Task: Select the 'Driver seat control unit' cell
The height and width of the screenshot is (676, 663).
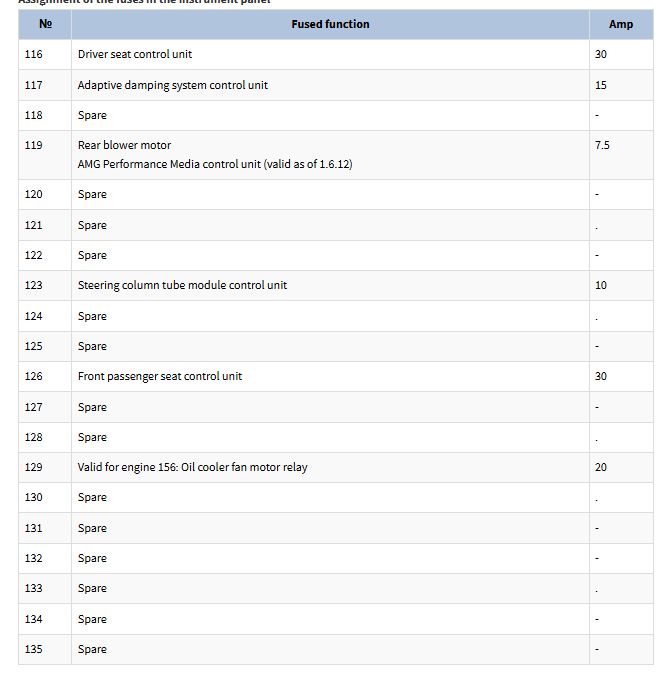Action: 330,54
